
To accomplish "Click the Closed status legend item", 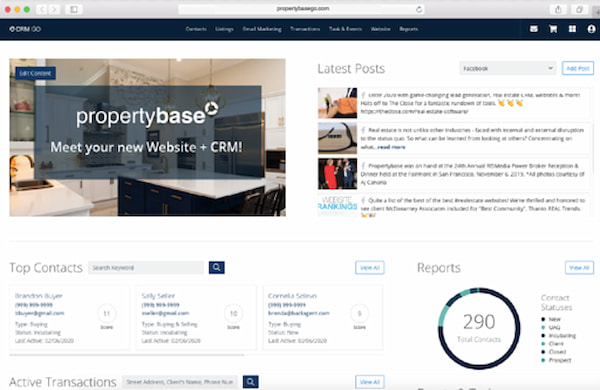I will 553,352.
